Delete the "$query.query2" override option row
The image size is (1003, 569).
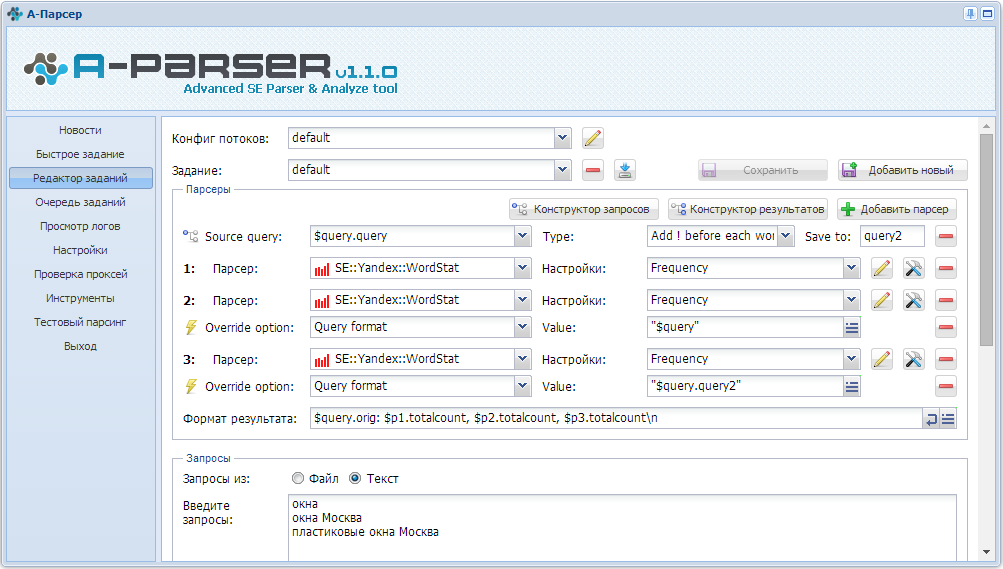pyautogui.click(x=945, y=386)
